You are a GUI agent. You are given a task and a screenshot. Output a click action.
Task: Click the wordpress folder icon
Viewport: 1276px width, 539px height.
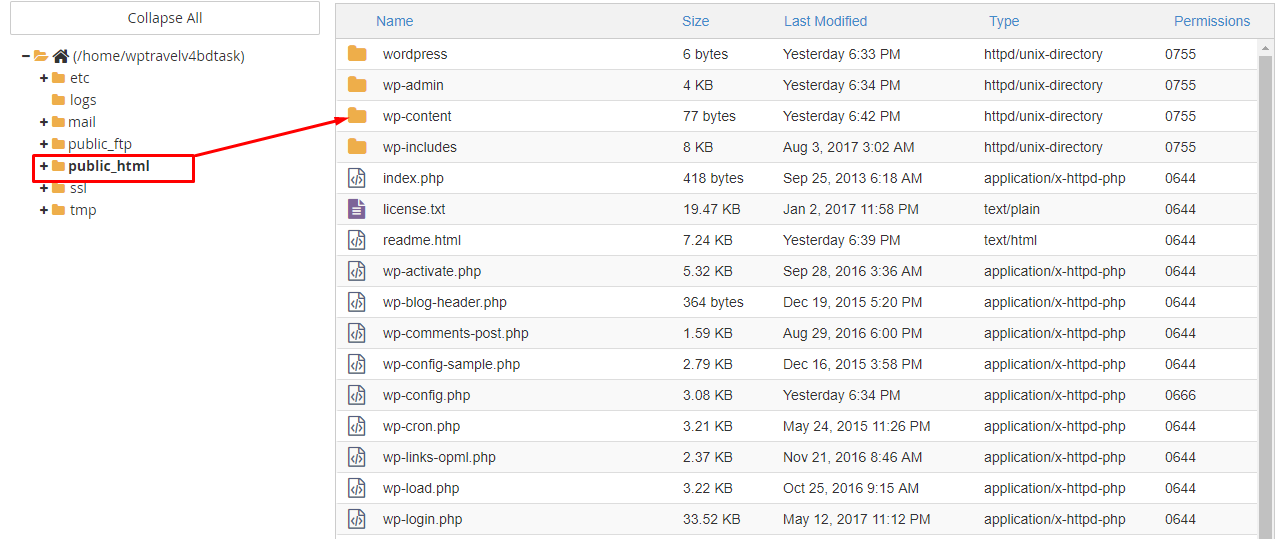coord(357,54)
